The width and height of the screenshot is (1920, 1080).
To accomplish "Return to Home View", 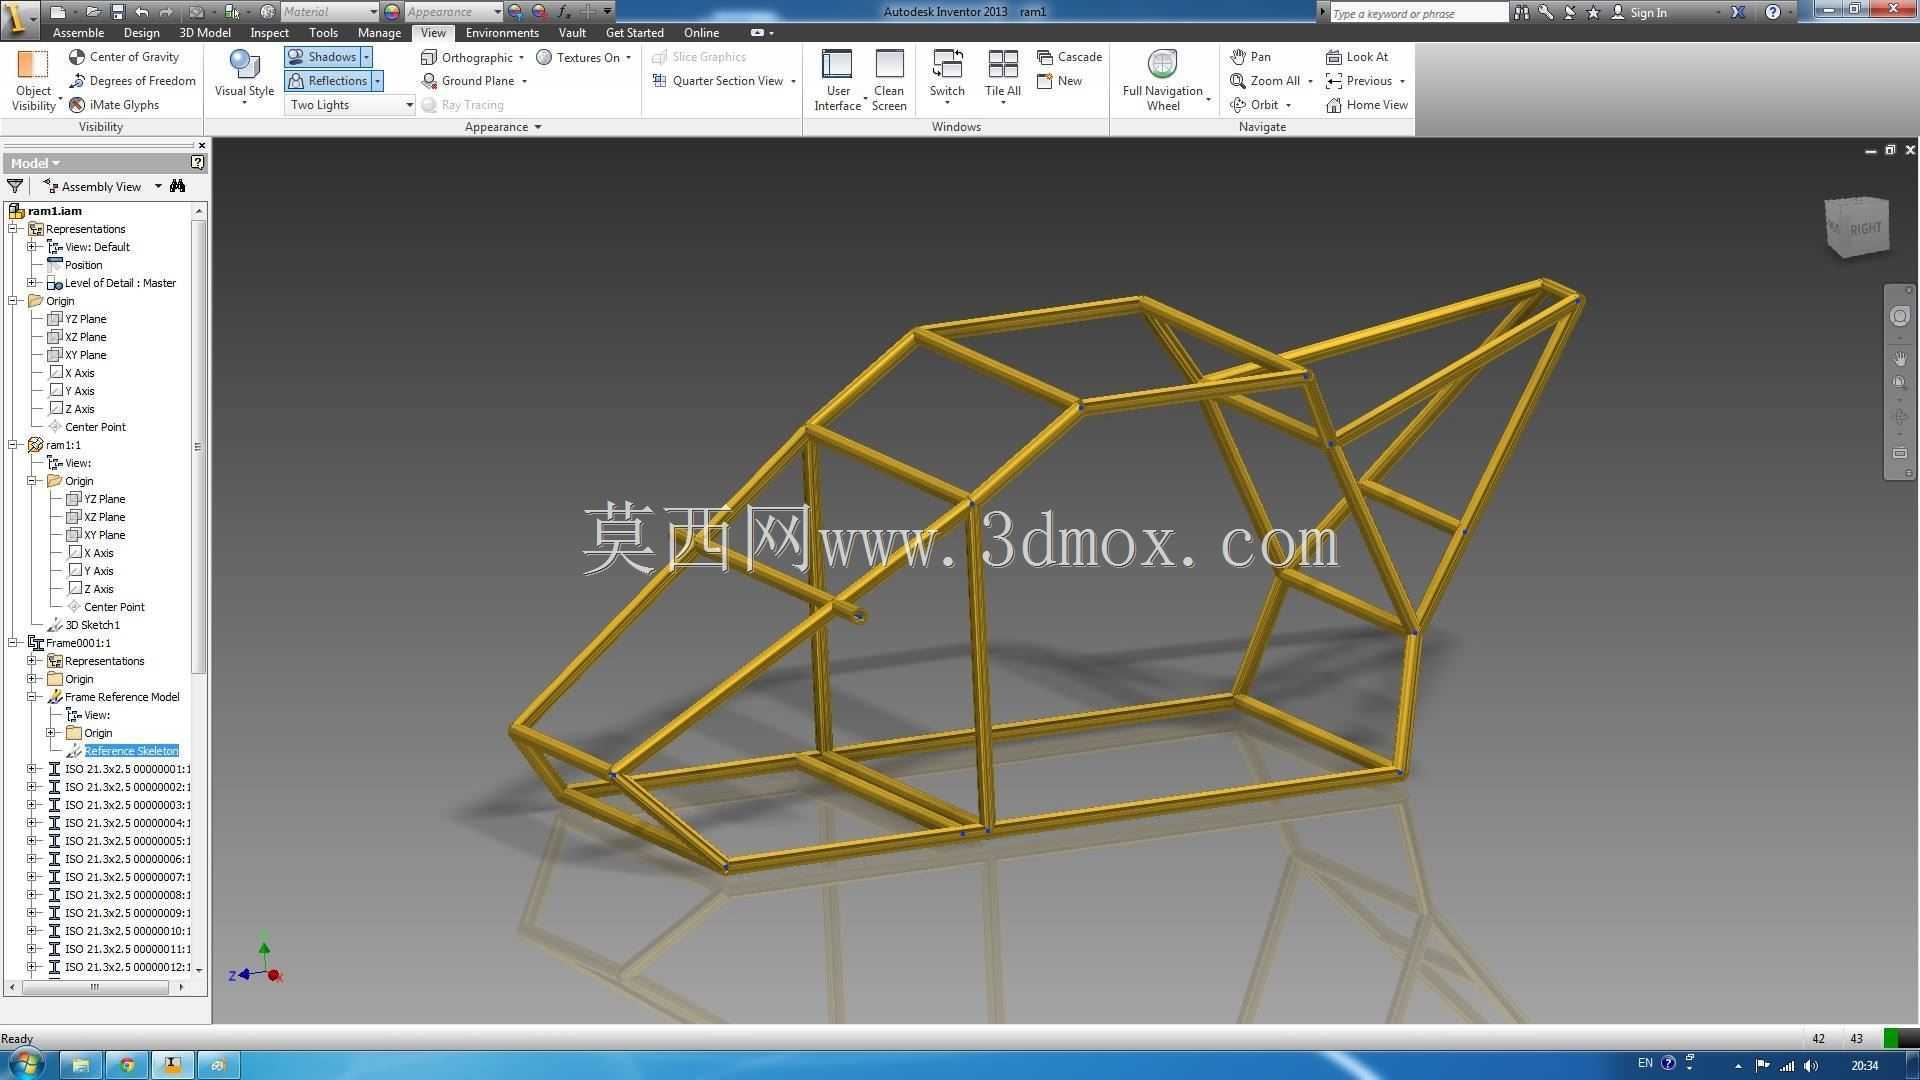I will coord(1366,105).
